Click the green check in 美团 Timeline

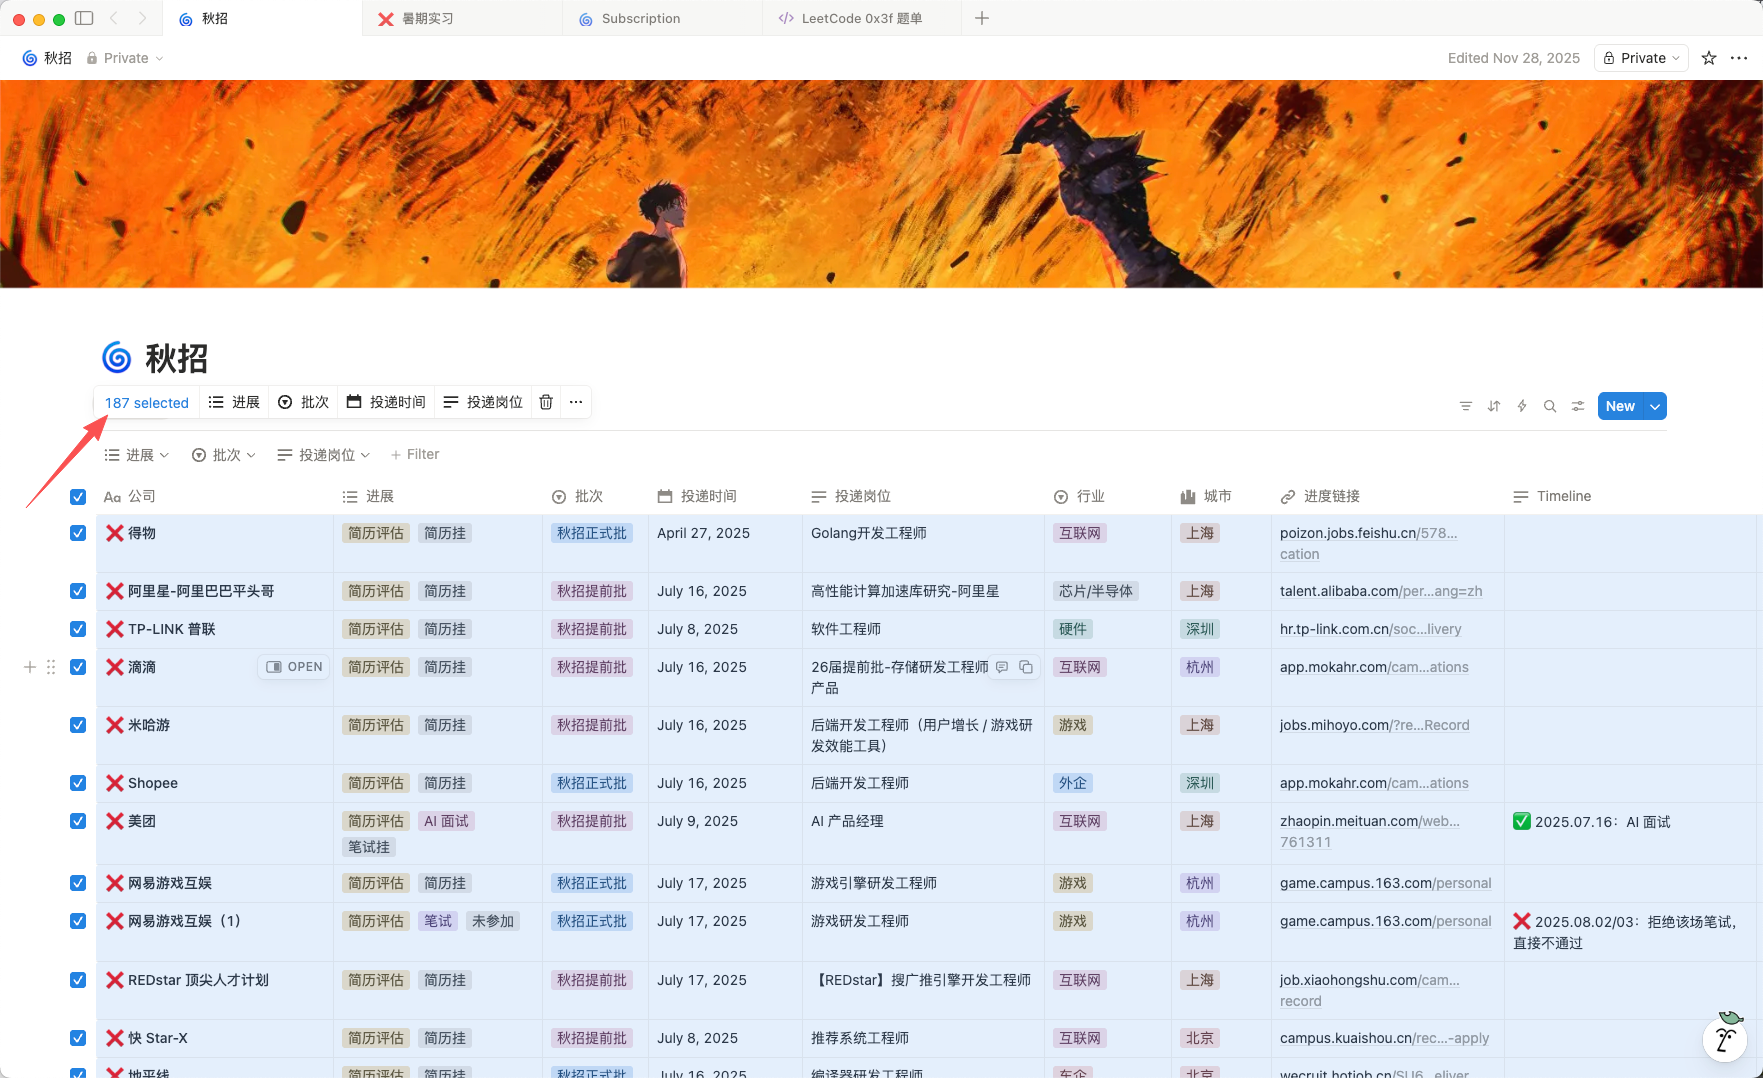pos(1522,821)
